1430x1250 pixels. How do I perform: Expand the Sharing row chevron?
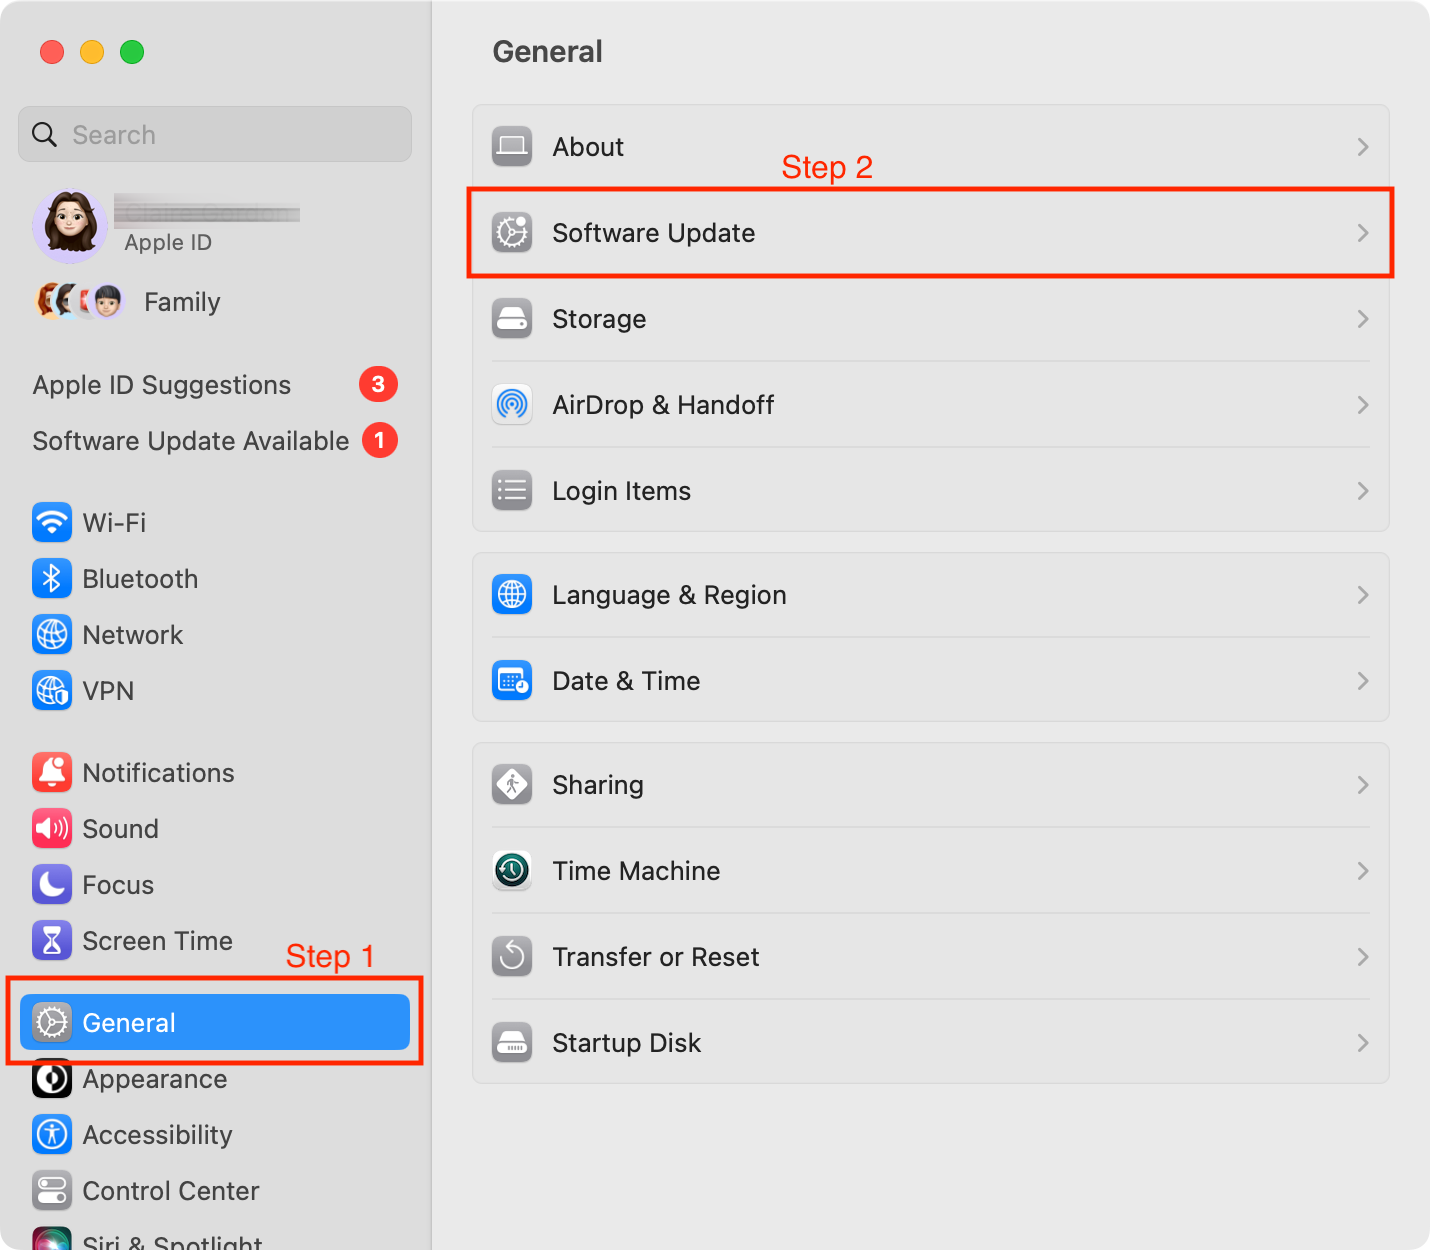coord(1362,785)
